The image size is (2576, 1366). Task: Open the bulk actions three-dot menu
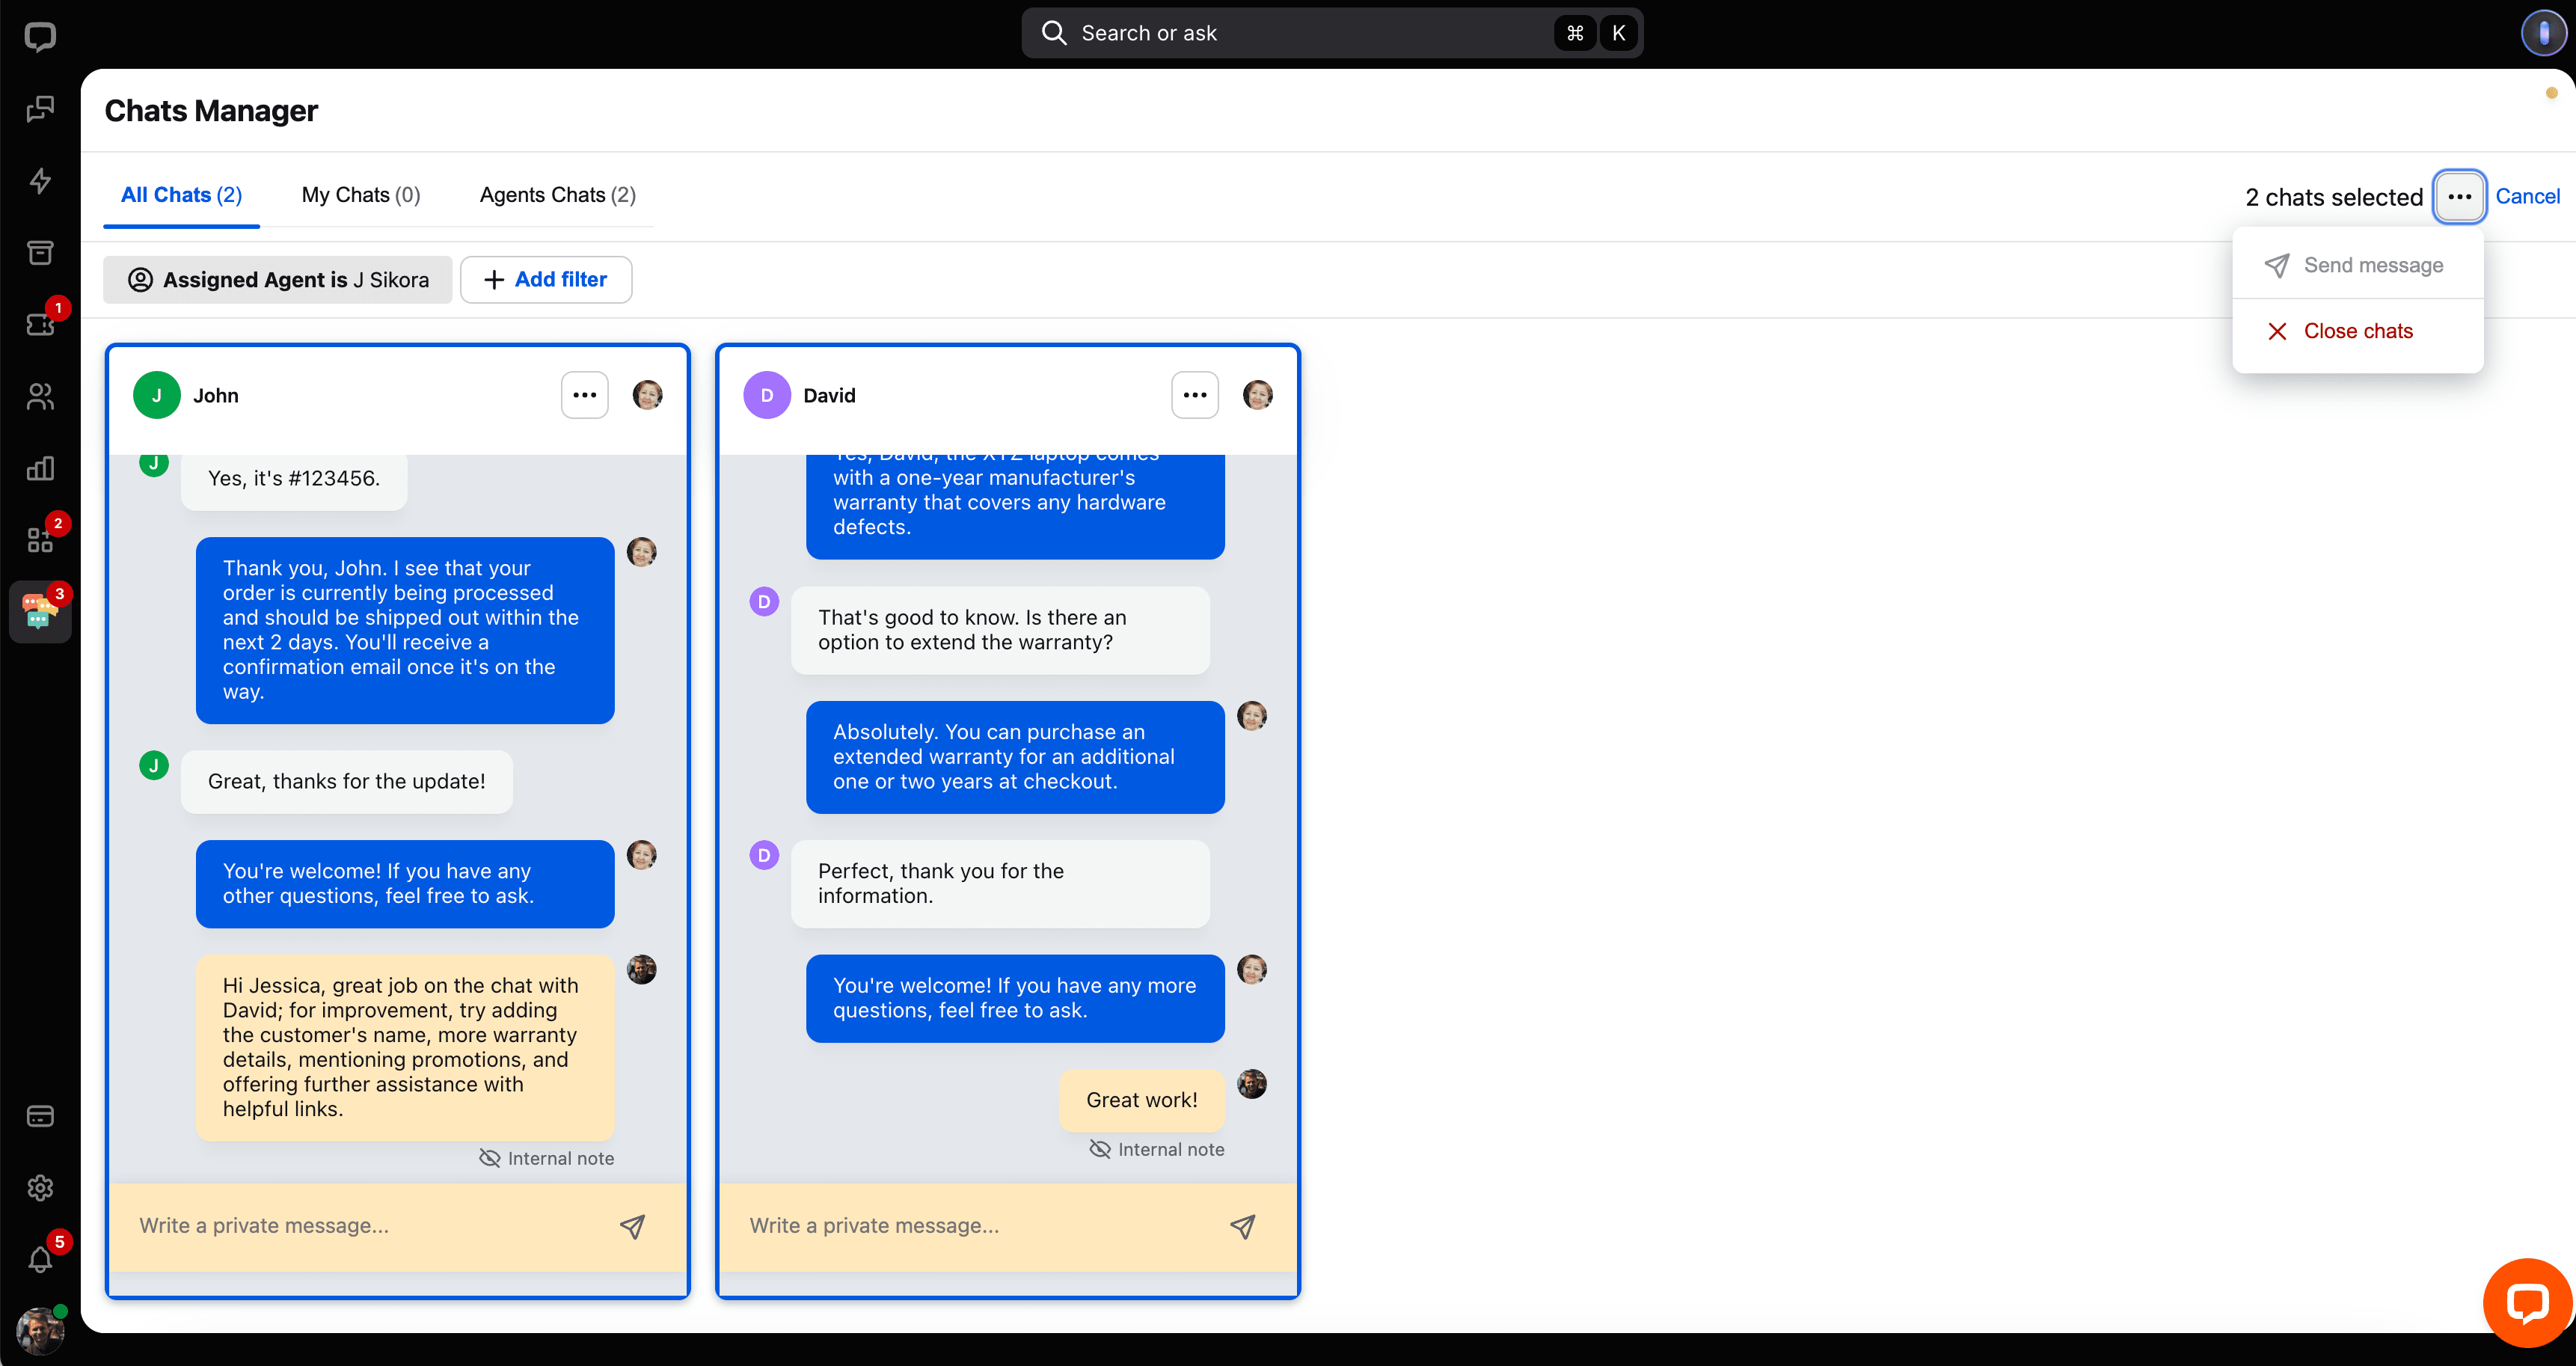2459,197
